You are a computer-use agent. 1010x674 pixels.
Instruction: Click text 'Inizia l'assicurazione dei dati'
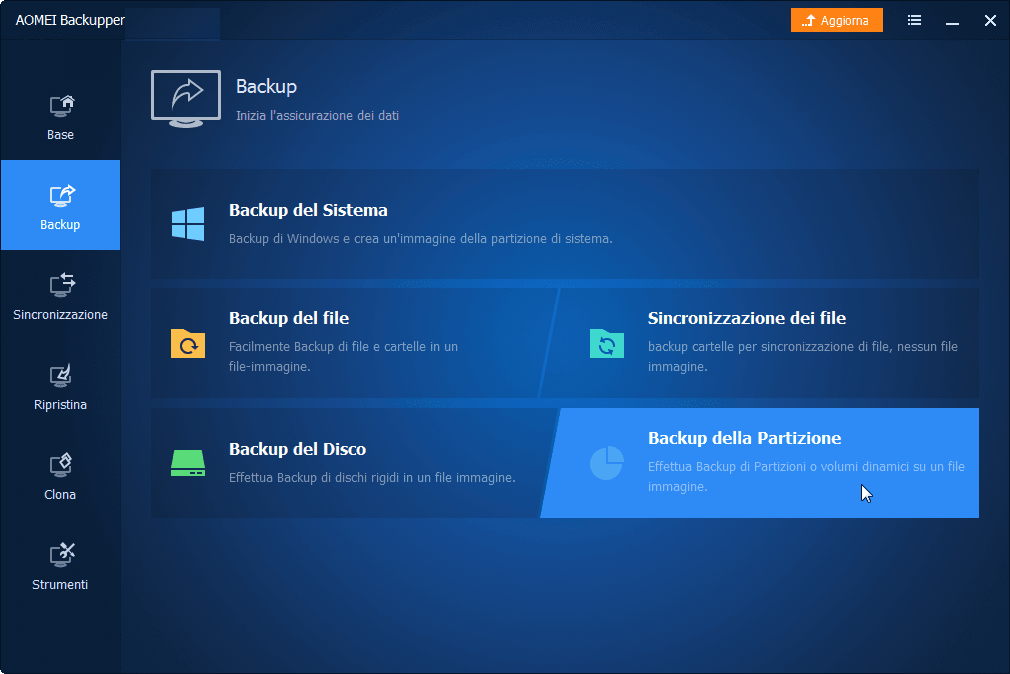click(318, 116)
